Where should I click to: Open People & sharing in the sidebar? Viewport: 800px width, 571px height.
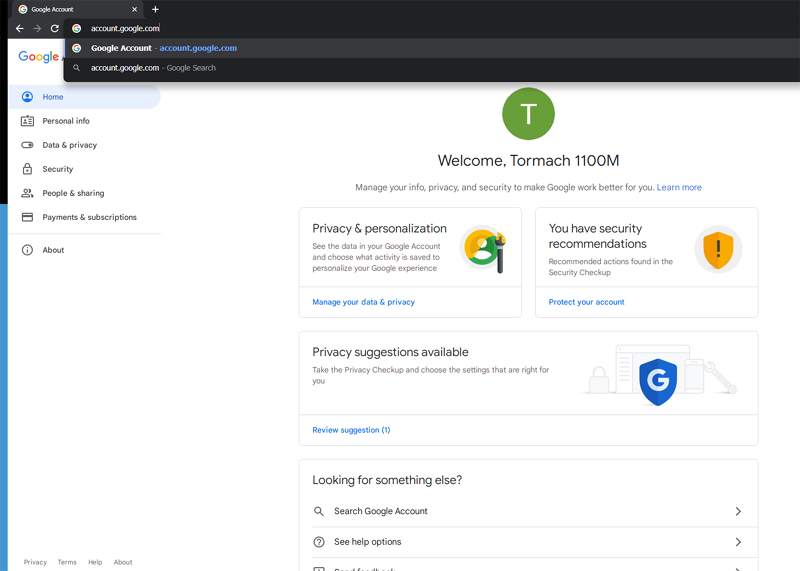point(85,193)
